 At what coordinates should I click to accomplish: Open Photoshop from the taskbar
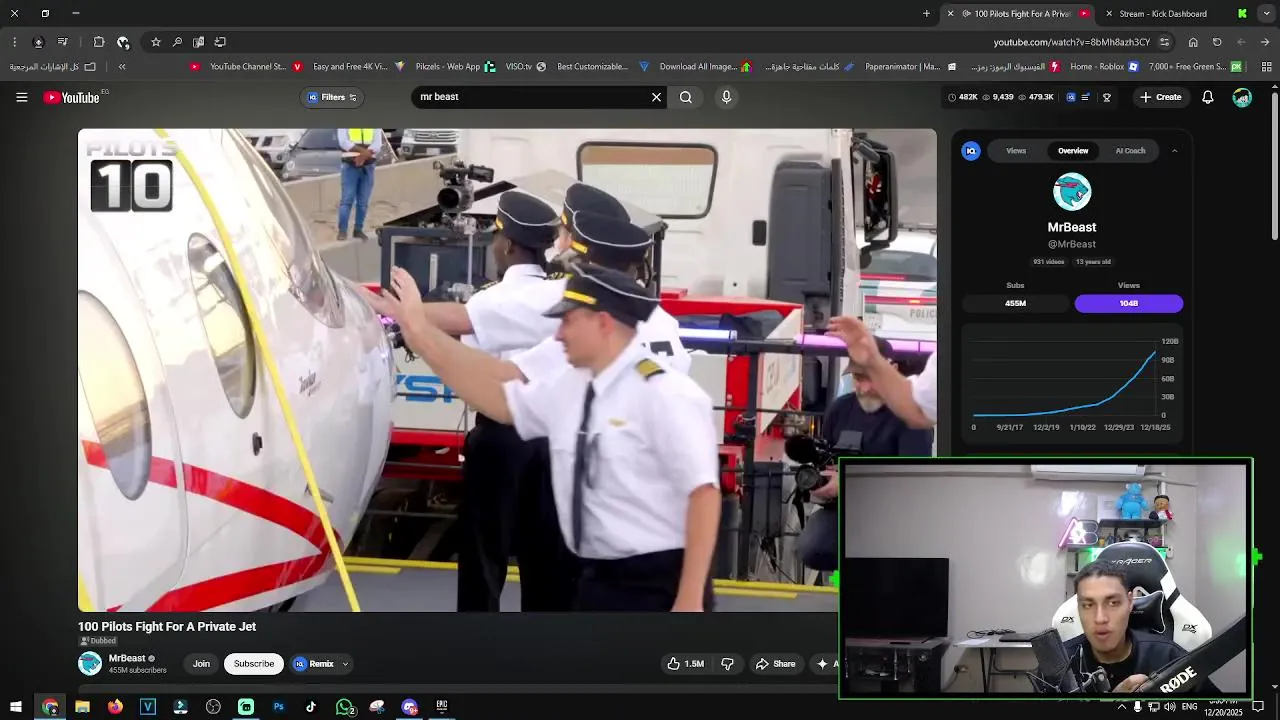click(x=278, y=707)
